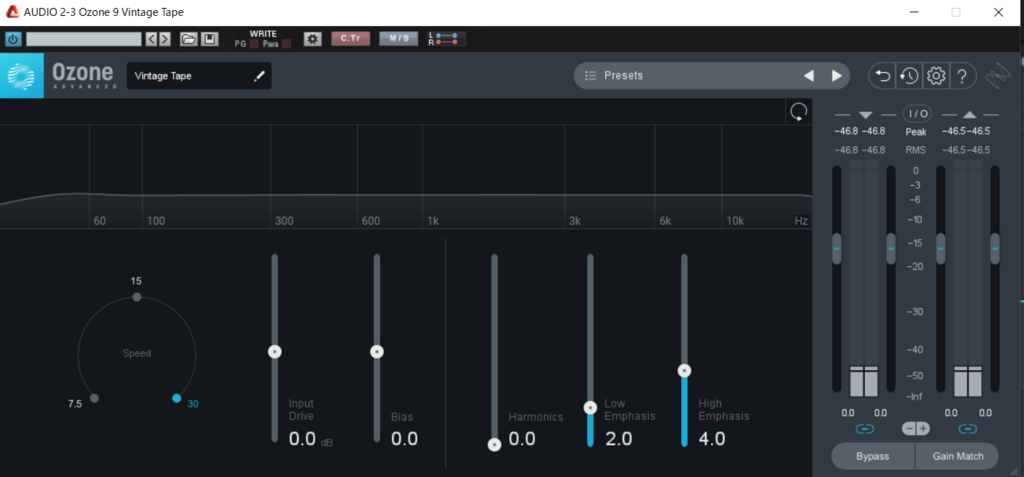The width and height of the screenshot is (1024, 477).
Task: Click the RMS meter label
Action: point(916,150)
